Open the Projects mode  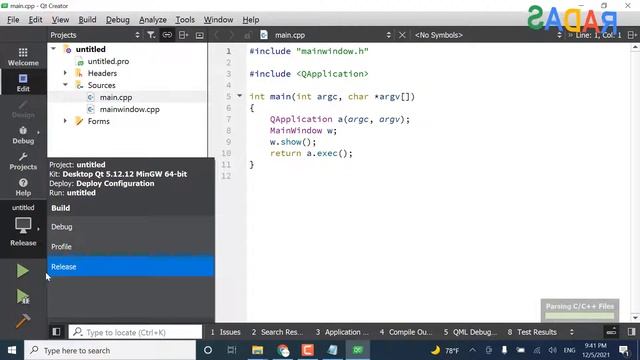(23, 161)
